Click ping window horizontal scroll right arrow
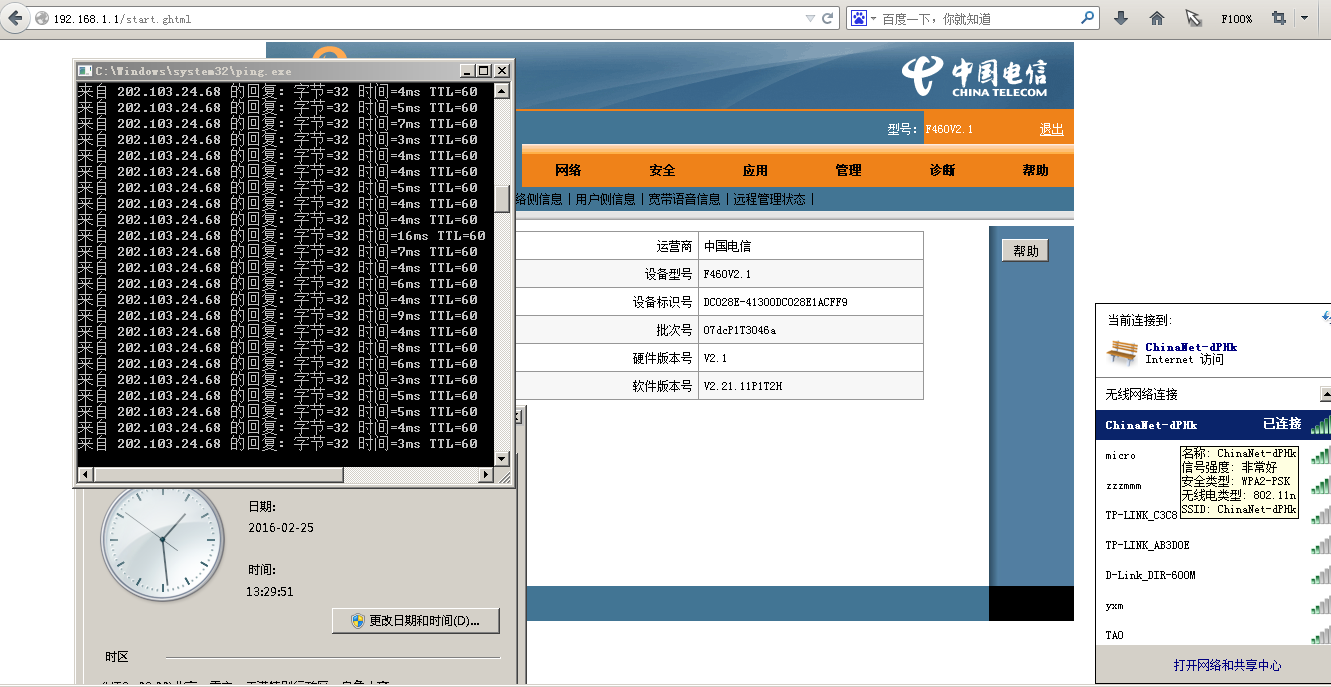The height and width of the screenshot is (687, 1331). 486,475
